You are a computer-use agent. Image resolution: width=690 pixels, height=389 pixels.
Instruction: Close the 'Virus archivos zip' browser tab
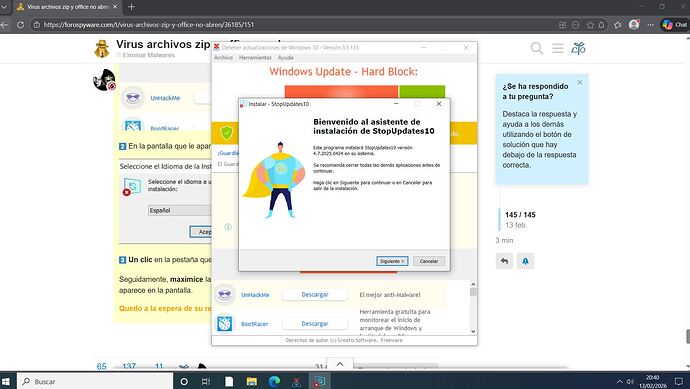pos(115,7)
